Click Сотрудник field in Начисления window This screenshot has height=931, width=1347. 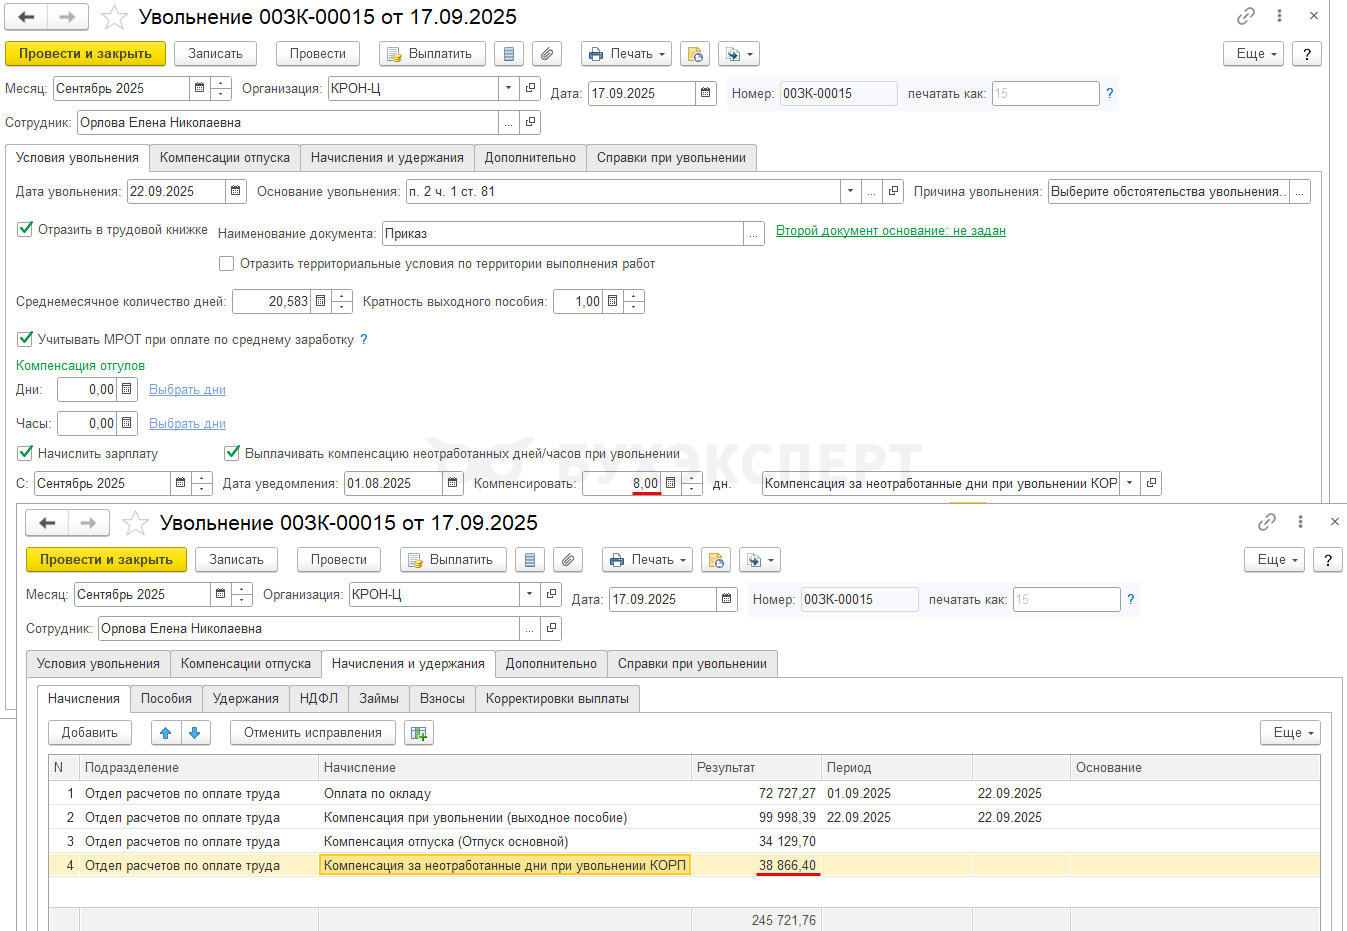point(309,628)
